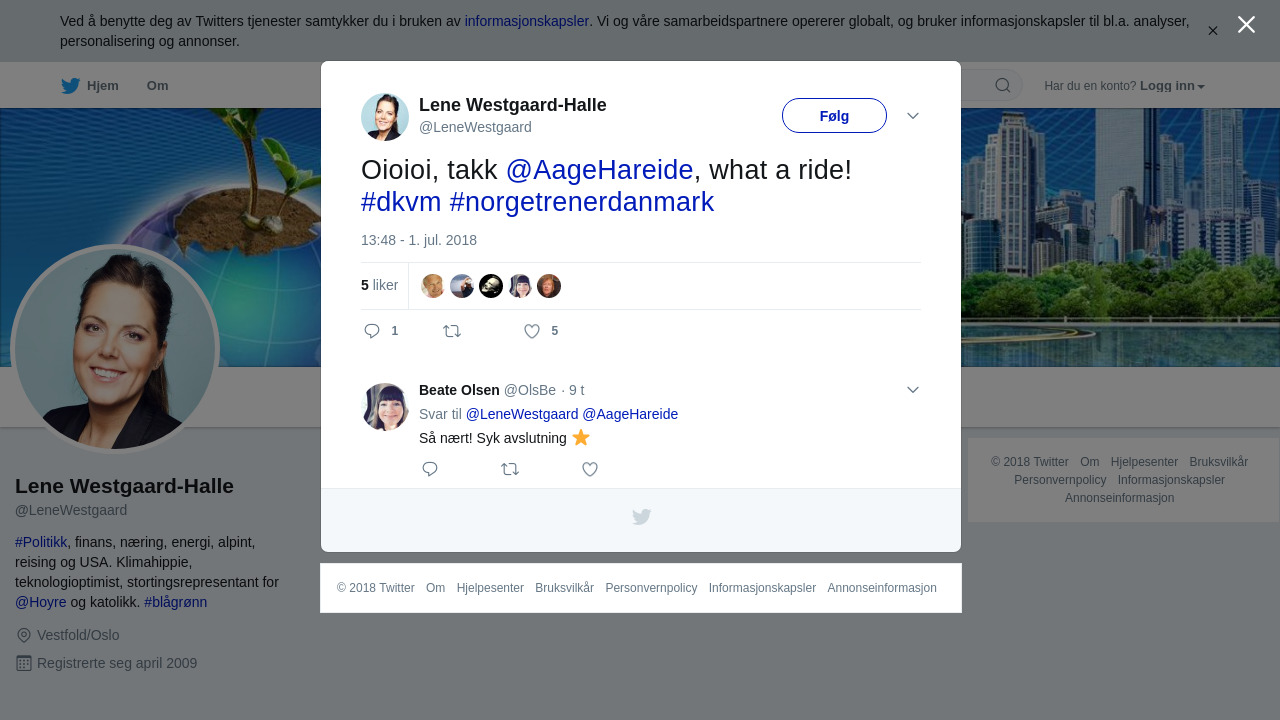1280x720 pixels.
Task: Open the #Politikk hashtag in bio
Action: 41,542
